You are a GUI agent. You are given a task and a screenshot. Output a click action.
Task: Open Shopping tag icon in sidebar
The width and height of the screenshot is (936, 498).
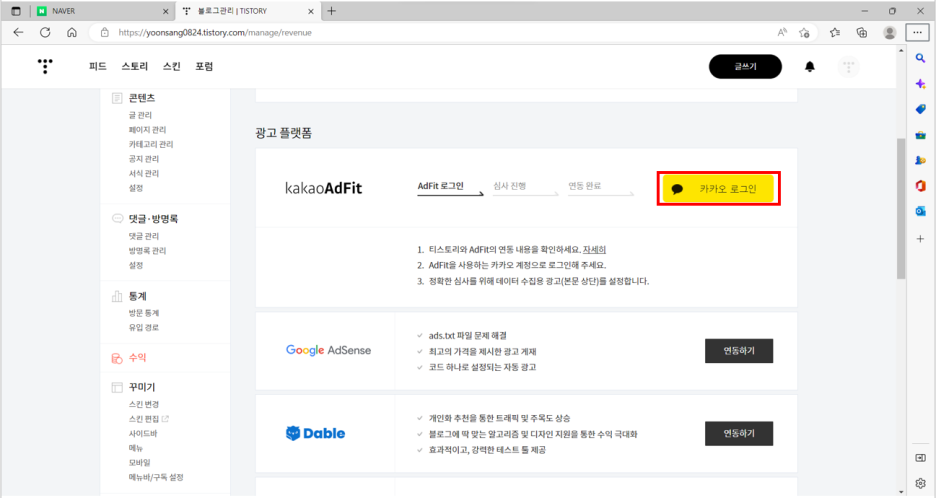(920, 109)
